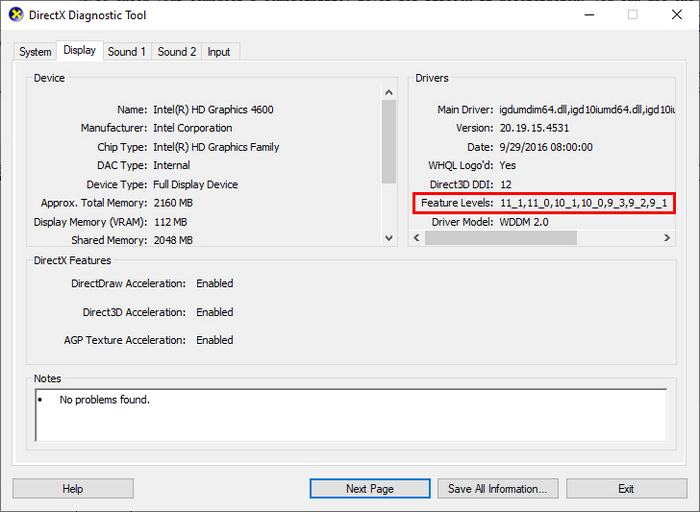This screenshot has height=512, width=700.
Task: Click the 'Approx. Total Memory:' label
Action: pyautogui.click(x=94, y=203)
